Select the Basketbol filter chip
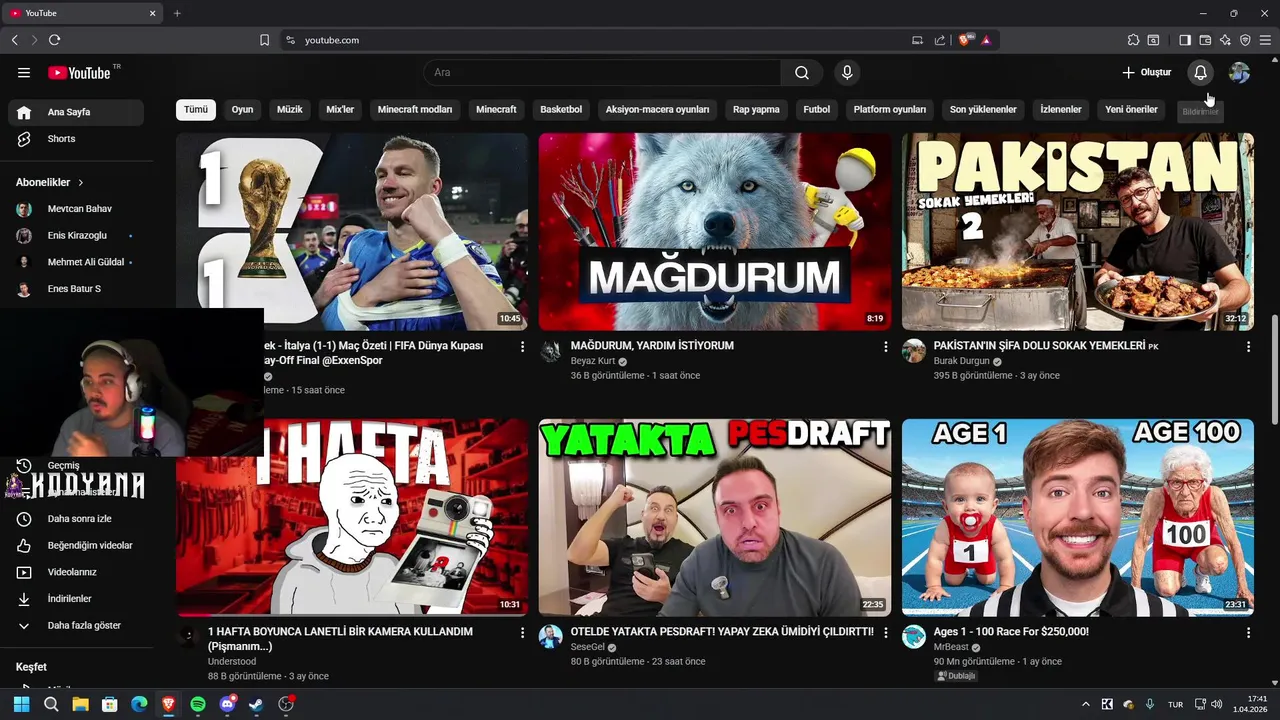 point(561,110)
